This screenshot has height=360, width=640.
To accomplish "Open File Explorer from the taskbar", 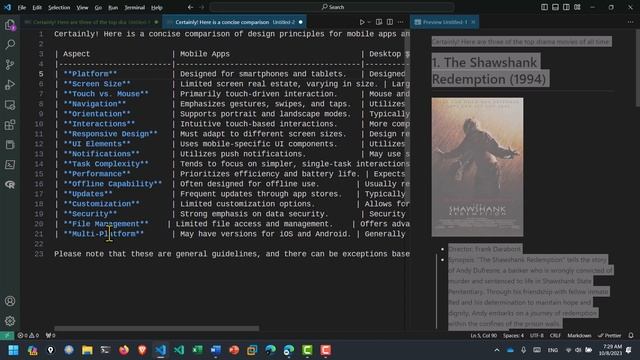I will click(x=87, y=350).
